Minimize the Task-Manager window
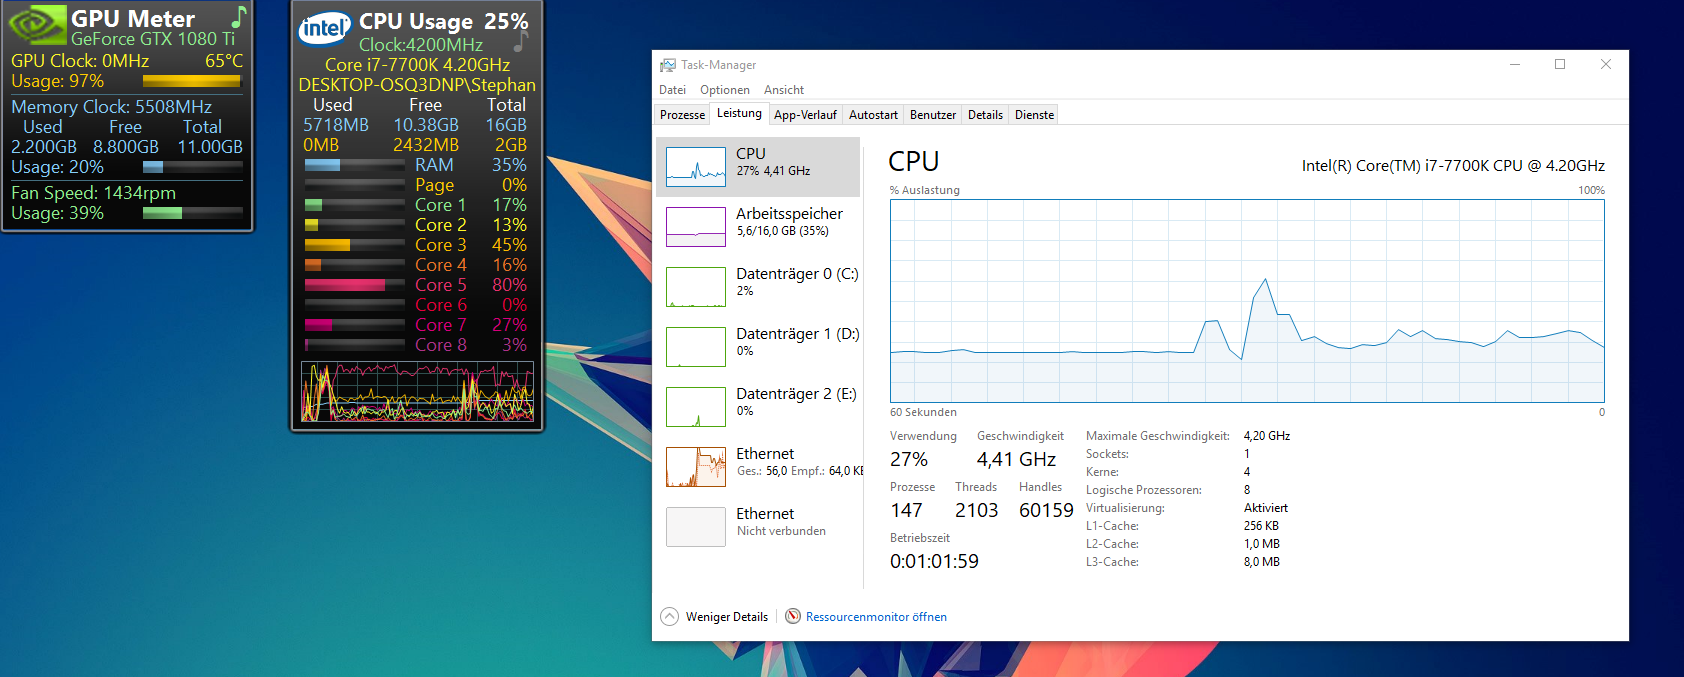 tap(1515, 65)
